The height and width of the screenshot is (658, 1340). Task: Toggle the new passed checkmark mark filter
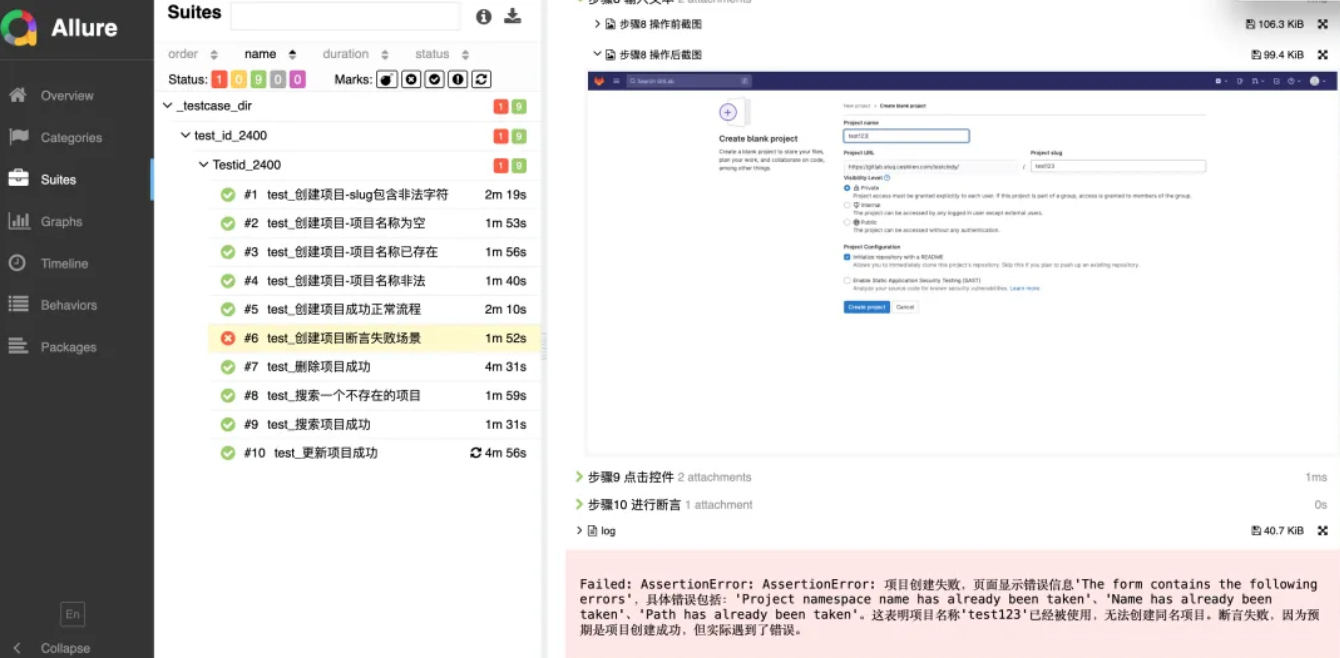click(x=434, y=79)
